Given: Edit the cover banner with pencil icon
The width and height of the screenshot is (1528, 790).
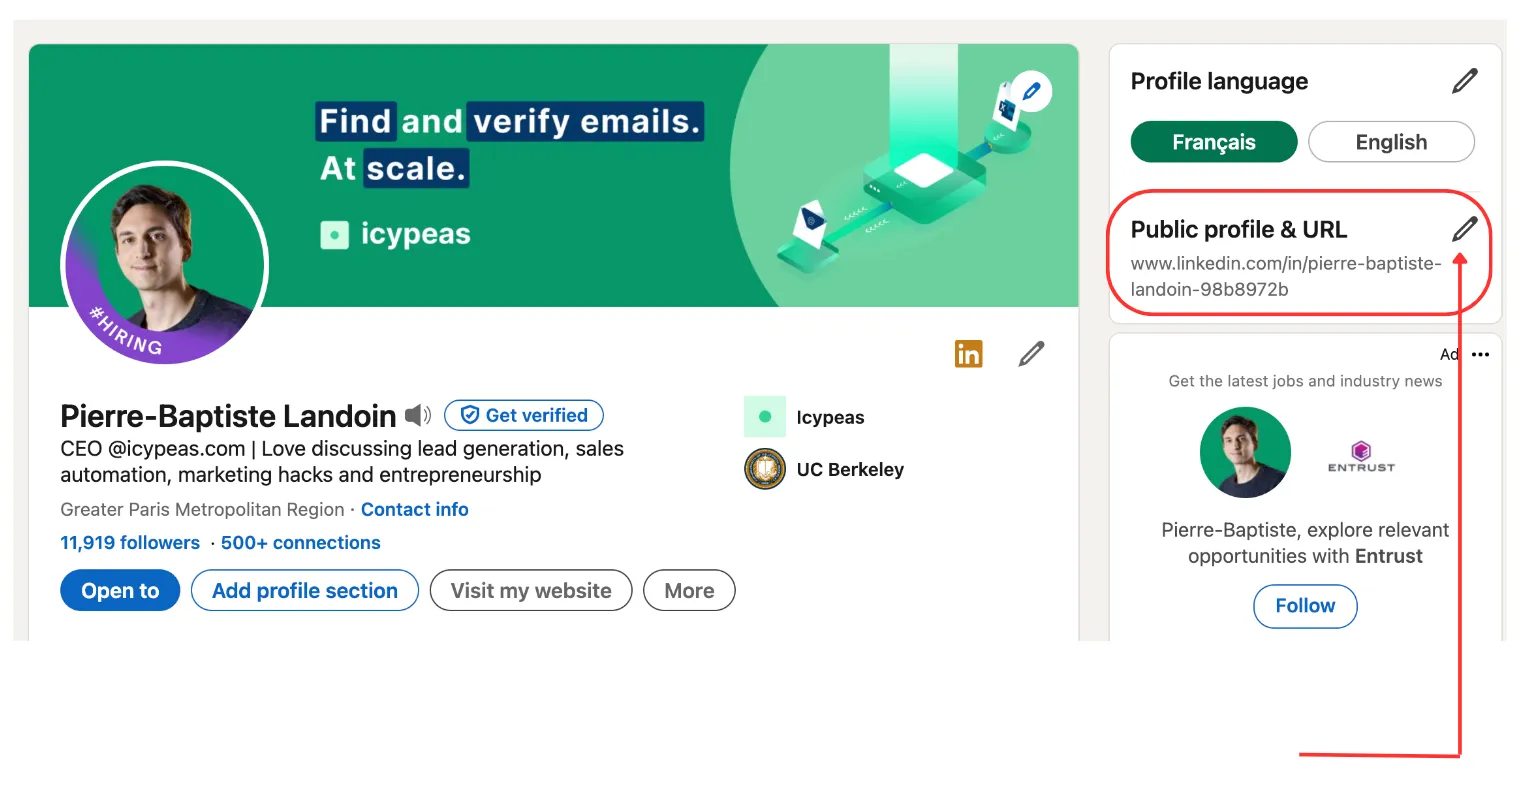Looking at the screenshot, I should click(1031, 91).
